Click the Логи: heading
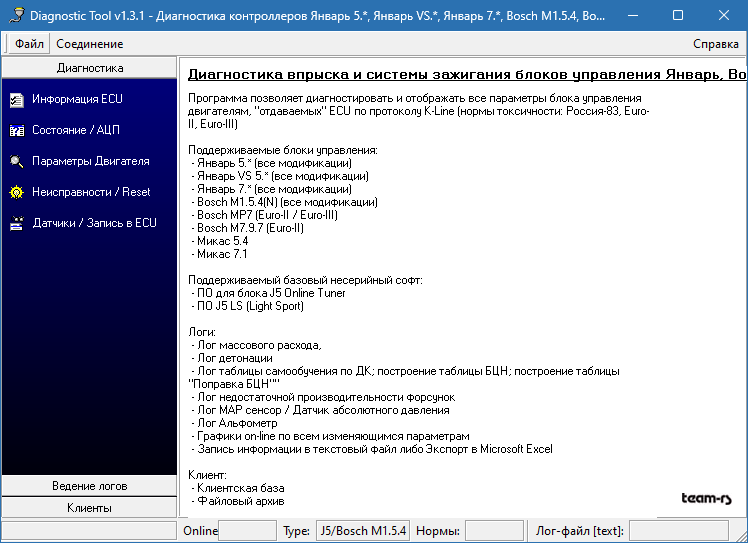The height and width of the screenshot is (543, 748). tap(202, 332)
